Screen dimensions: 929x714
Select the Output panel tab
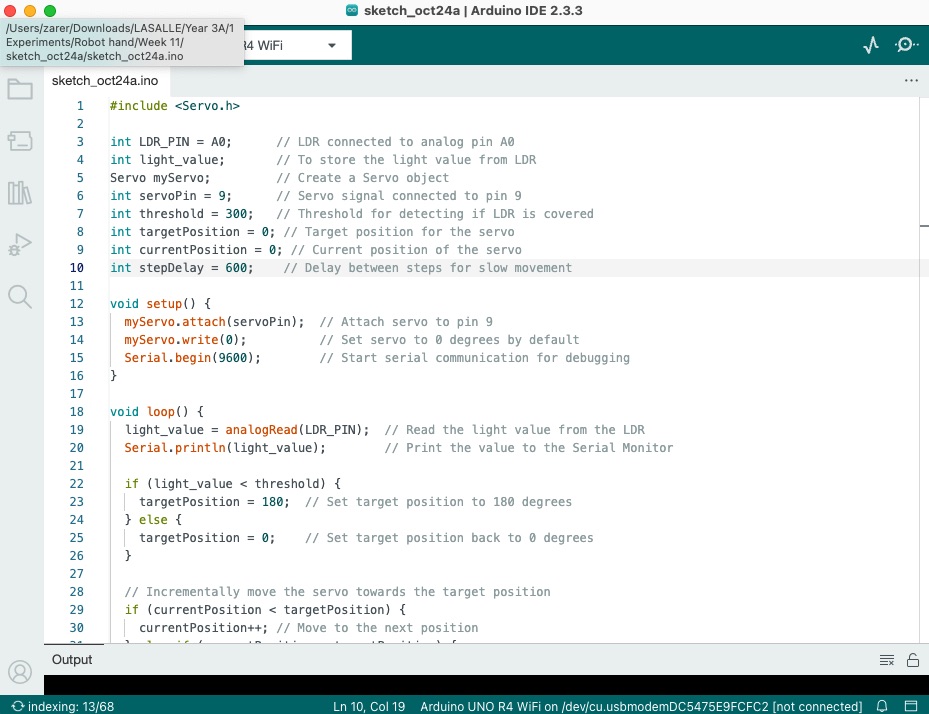coord(72,660)
